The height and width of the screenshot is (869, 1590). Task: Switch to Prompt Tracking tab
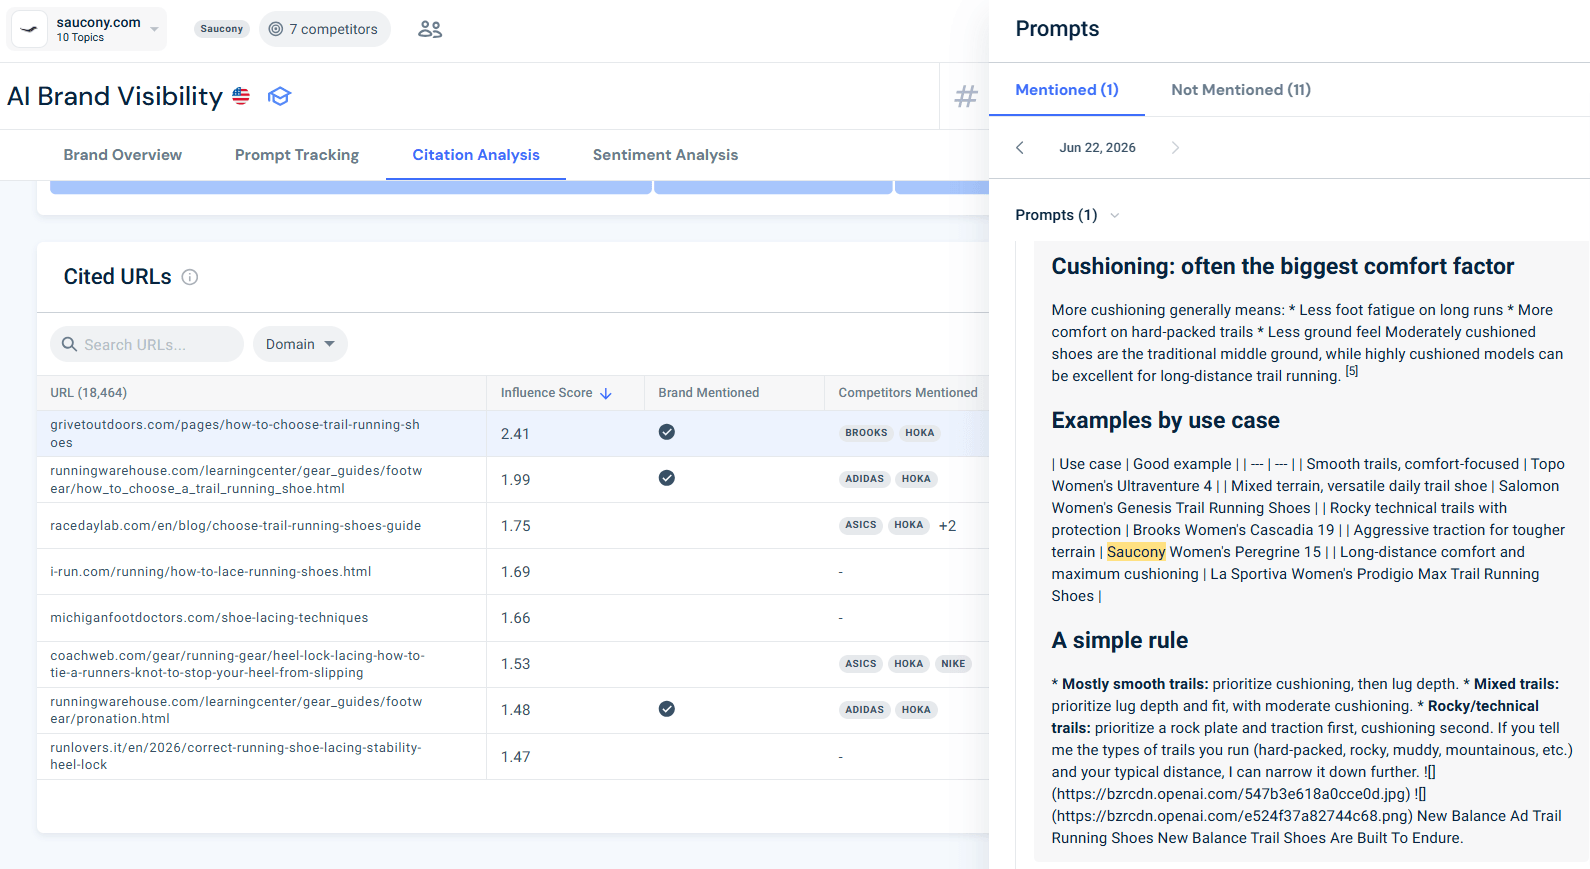pyautogui.click(x=297, y=155)
